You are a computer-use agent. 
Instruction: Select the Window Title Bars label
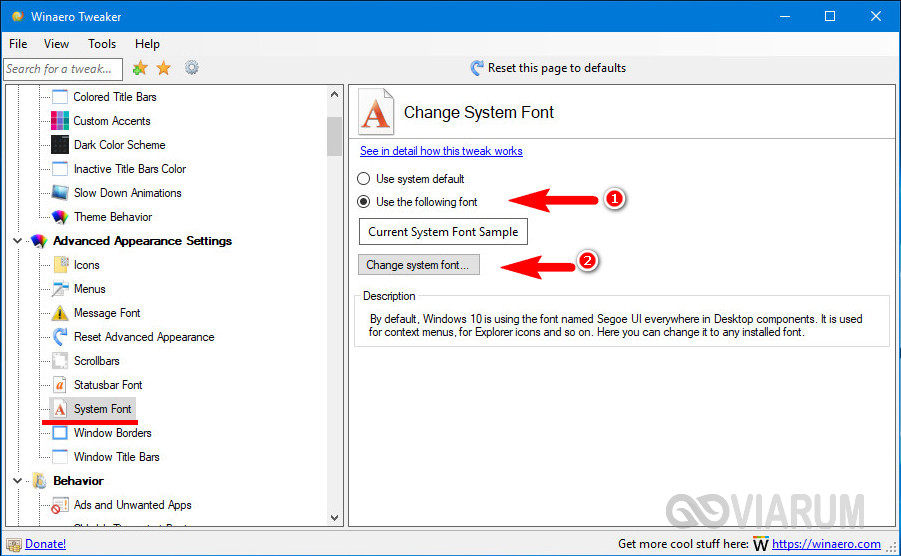click(117, 457)
